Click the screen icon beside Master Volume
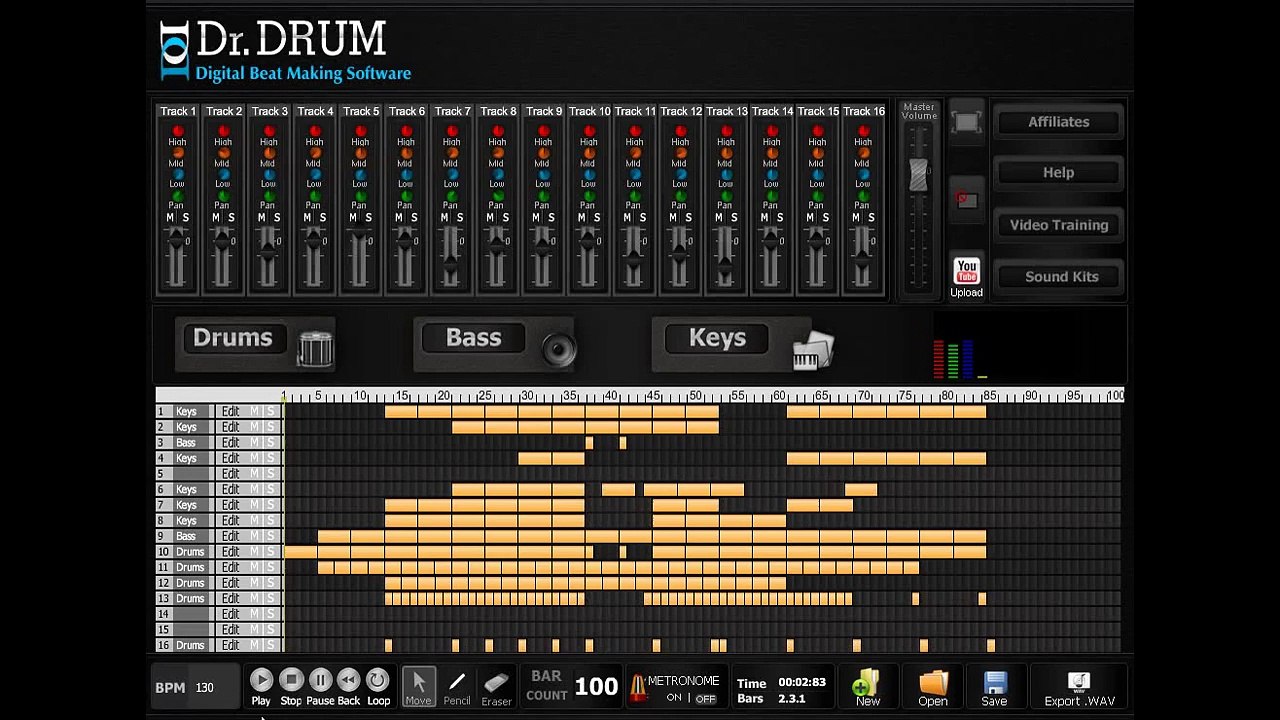 (966, 122)
